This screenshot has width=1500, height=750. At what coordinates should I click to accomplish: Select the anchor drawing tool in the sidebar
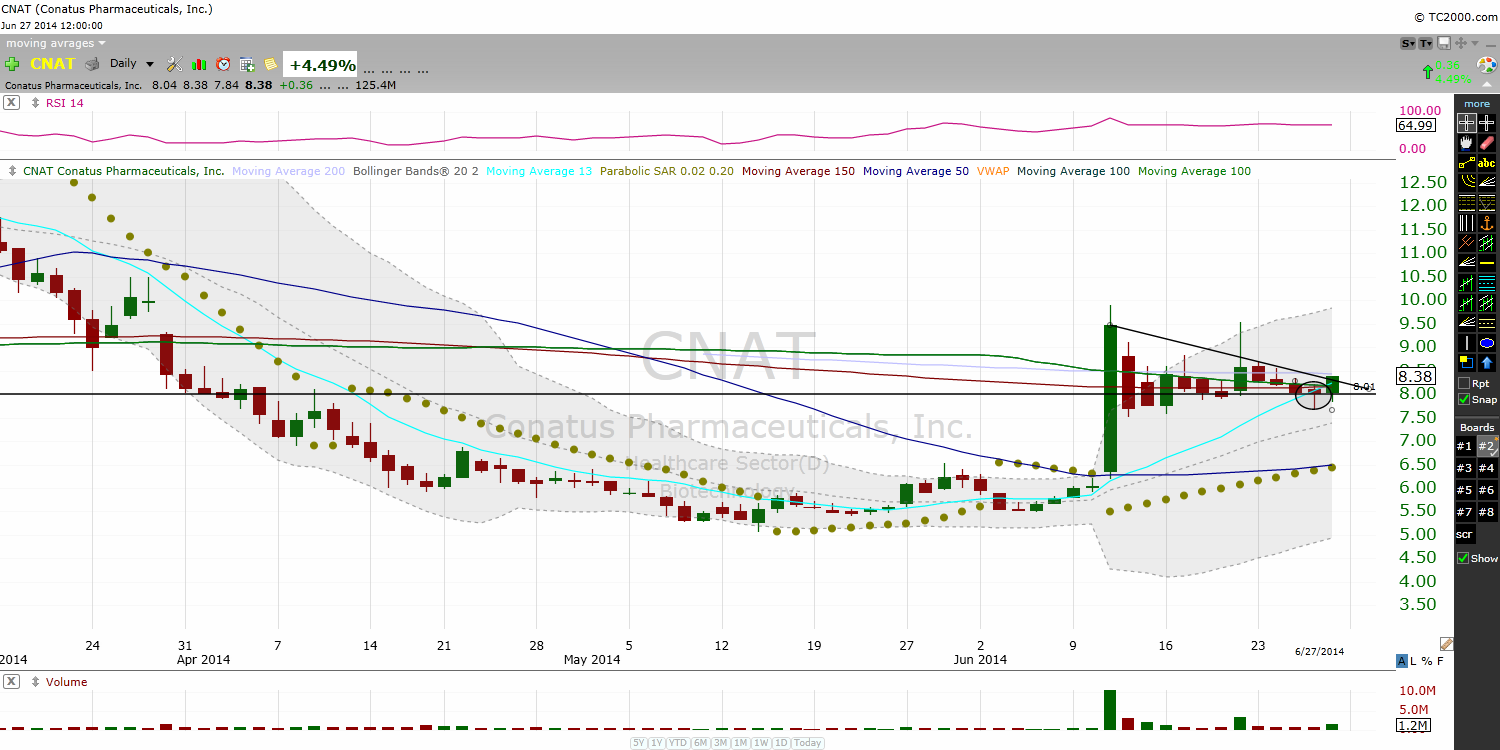coord(1488,224)
